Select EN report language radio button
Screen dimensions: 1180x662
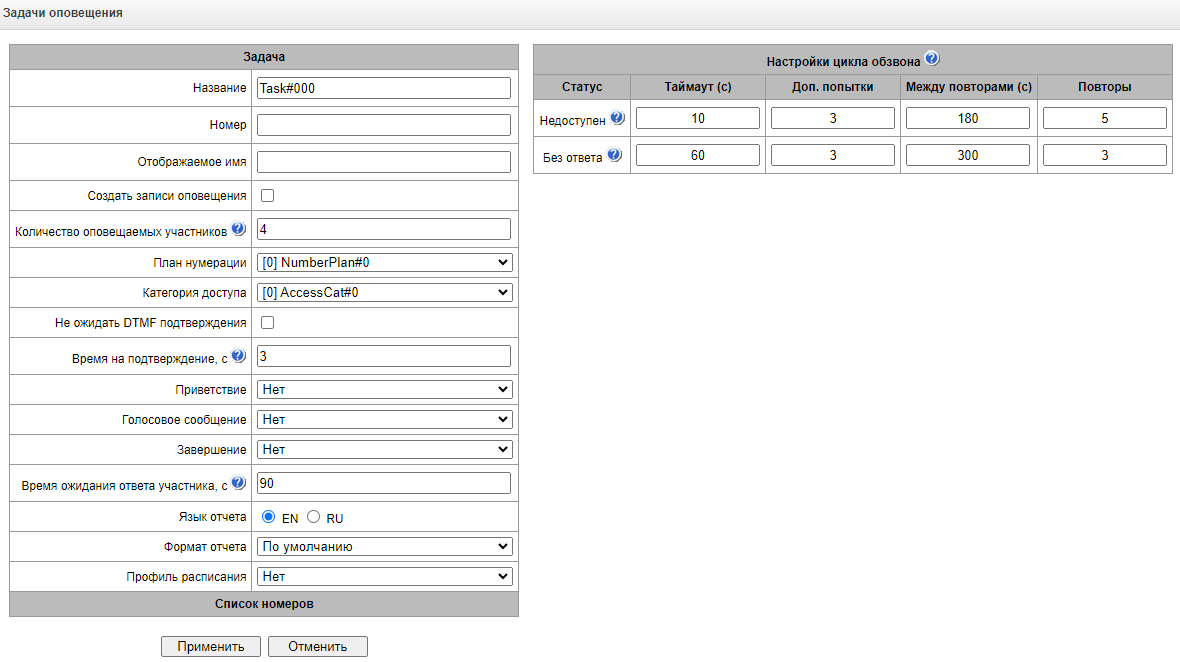pos(268,517)
